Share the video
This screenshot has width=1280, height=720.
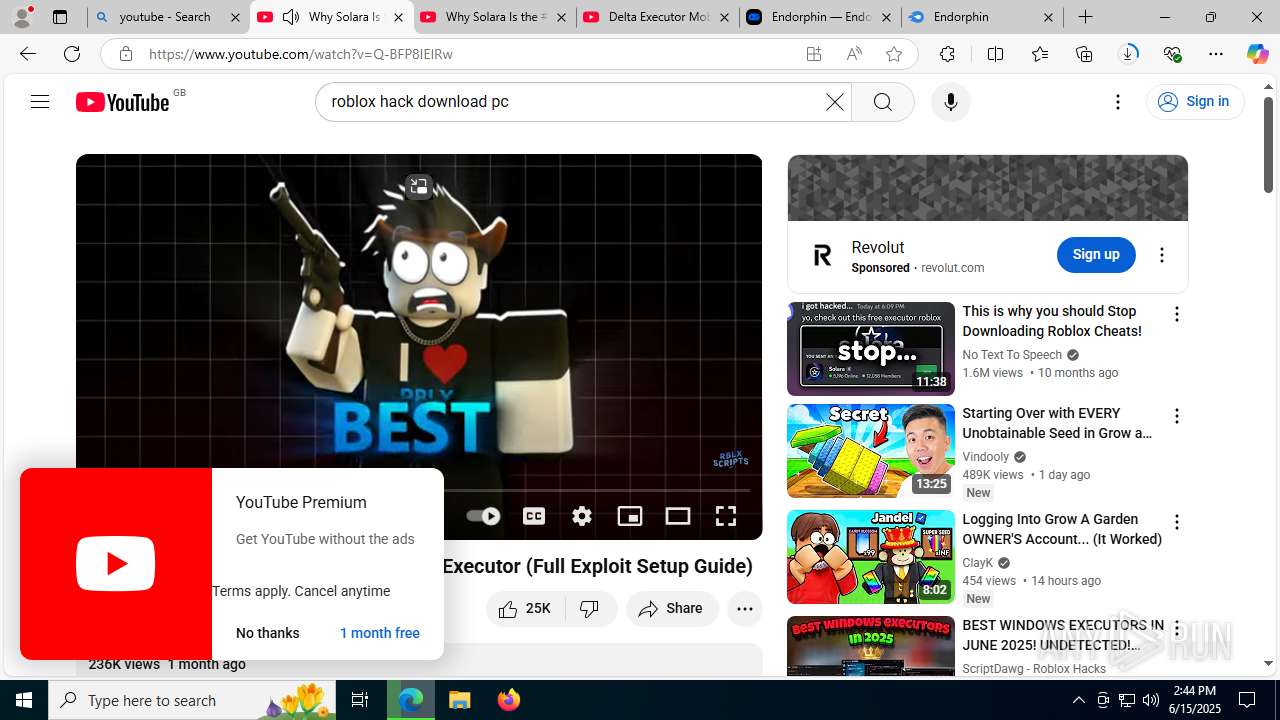click(672, 608)
